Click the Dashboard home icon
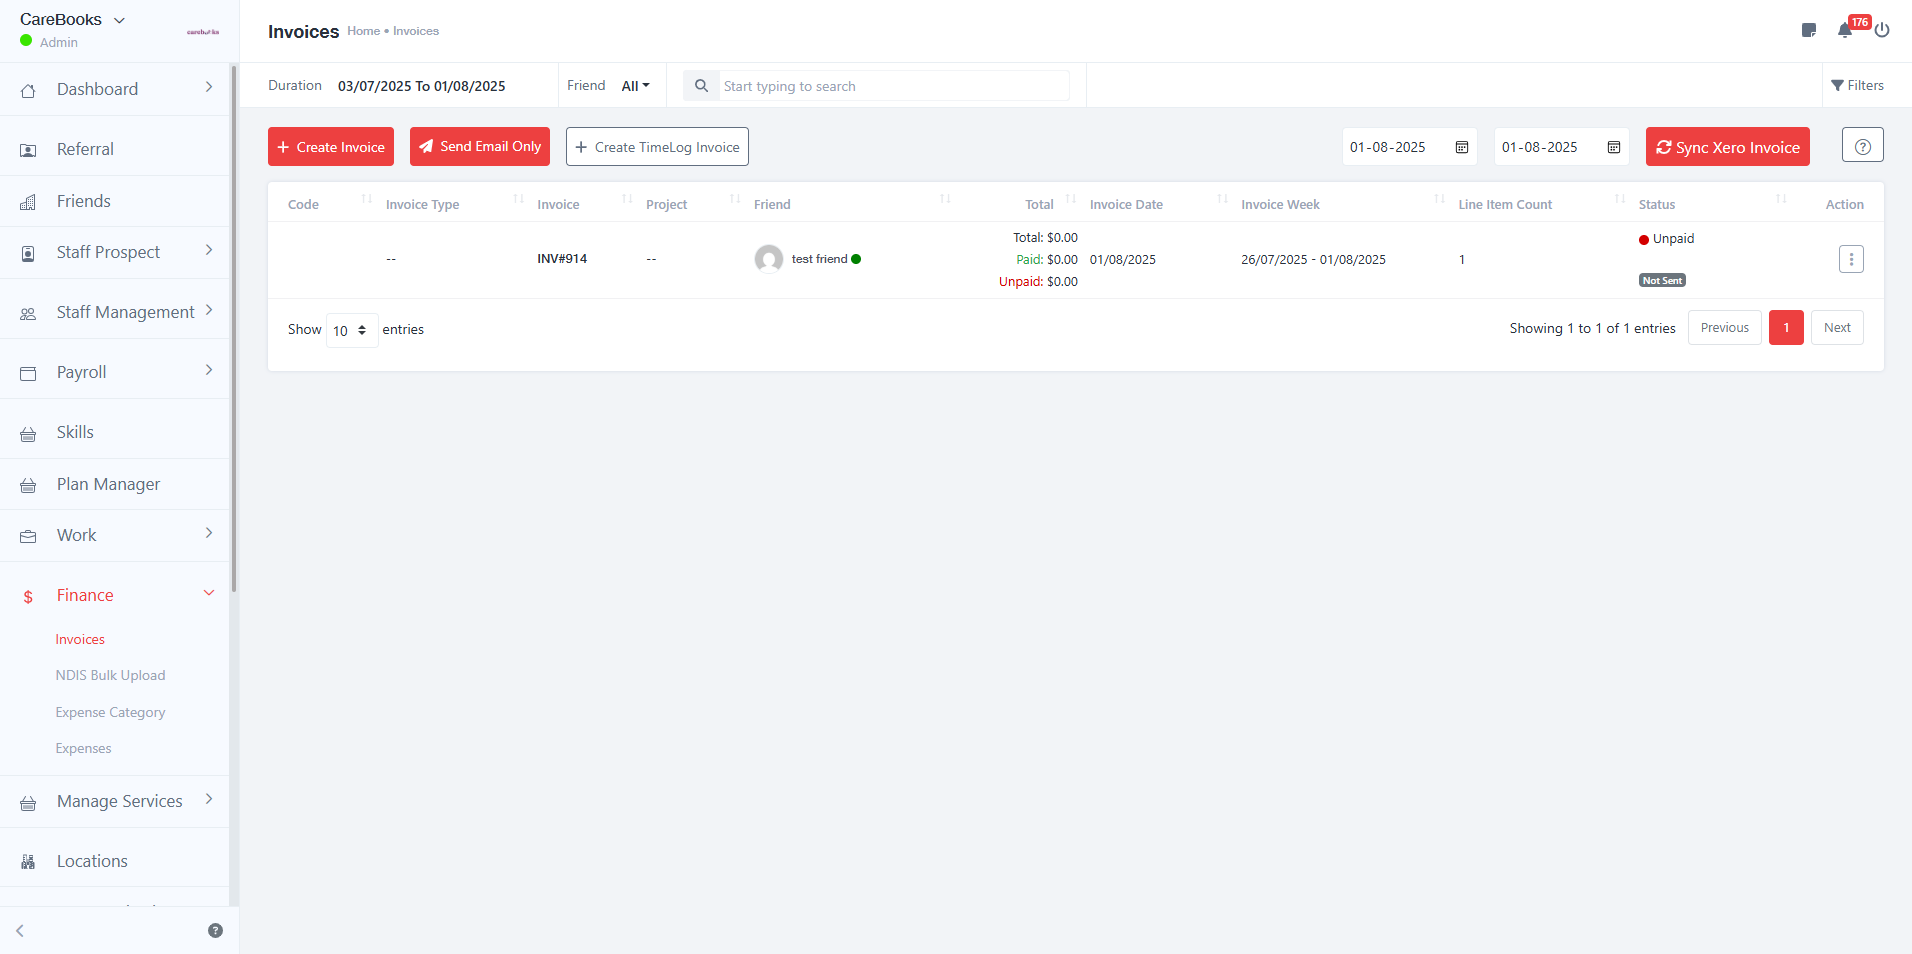Image resolution: width=1912 pixels, height=954 pixels. 28,90
